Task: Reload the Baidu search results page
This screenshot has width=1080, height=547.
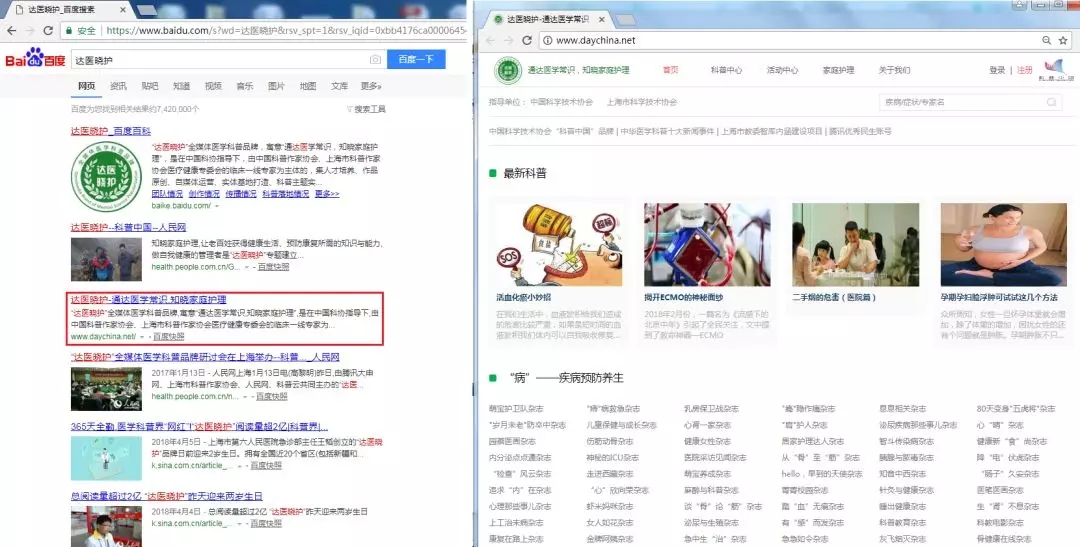Action: [x=48, y=30]
